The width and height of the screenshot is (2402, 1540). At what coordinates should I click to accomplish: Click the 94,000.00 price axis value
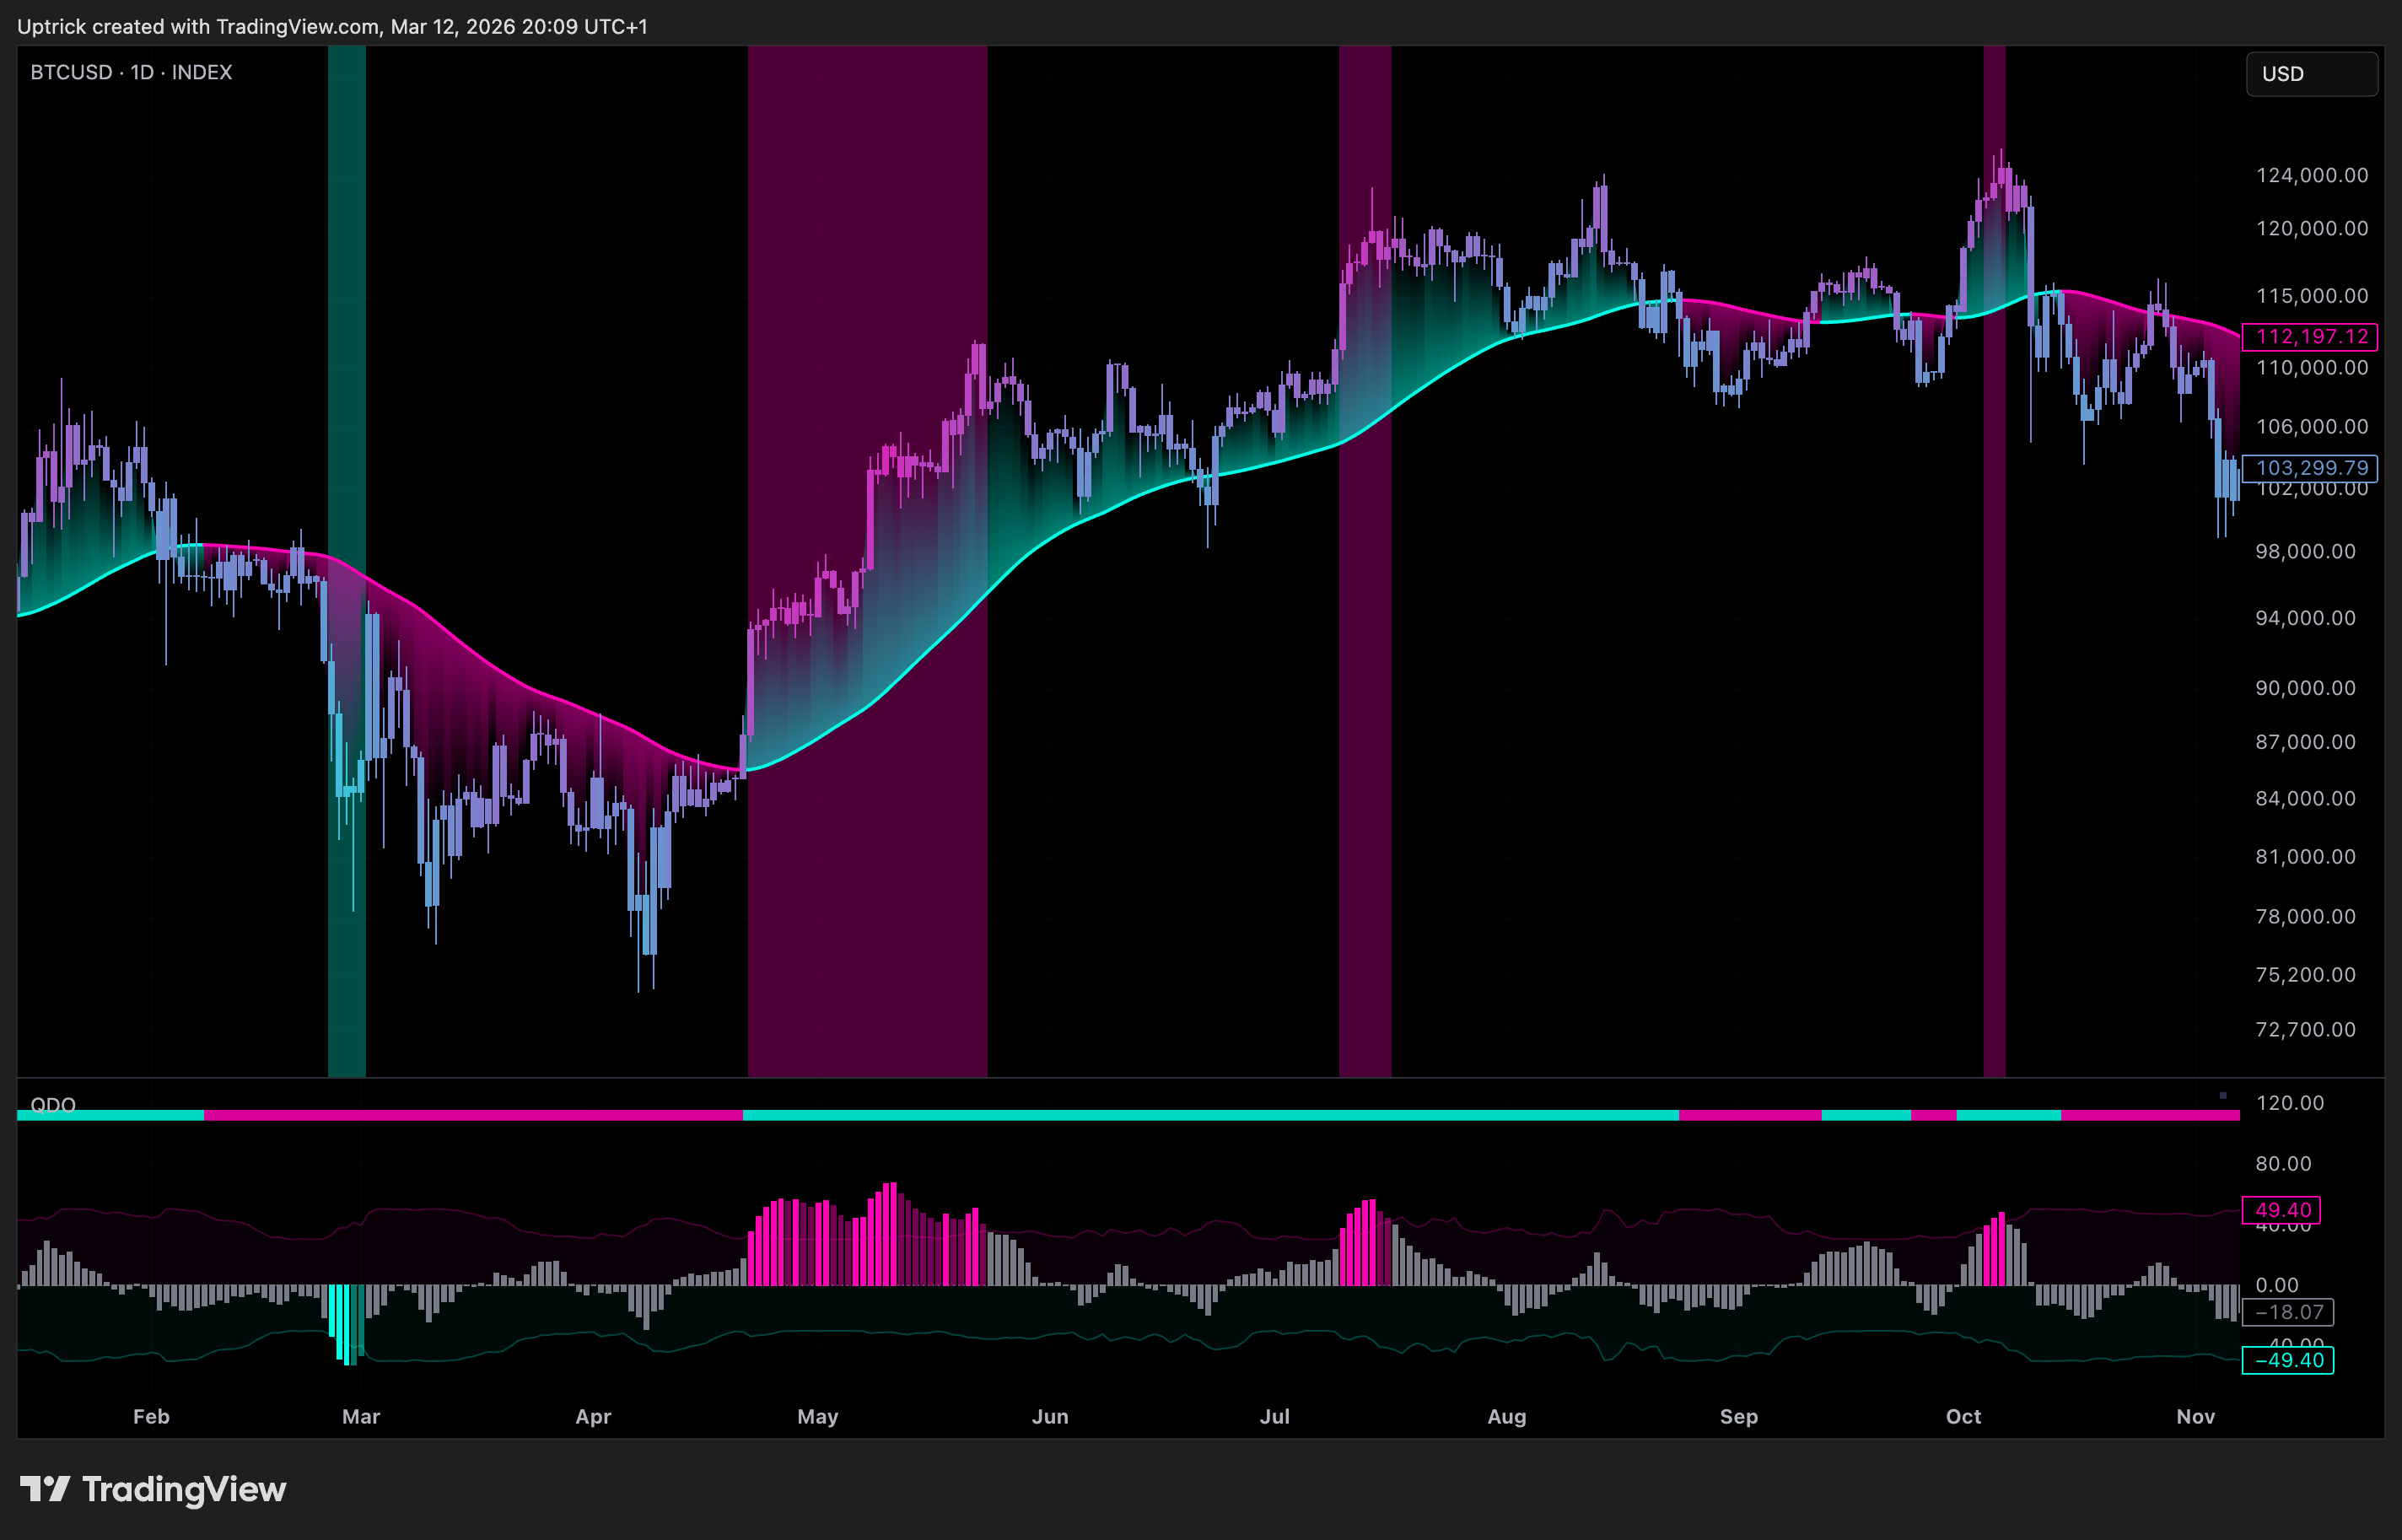click(2305, 618)
